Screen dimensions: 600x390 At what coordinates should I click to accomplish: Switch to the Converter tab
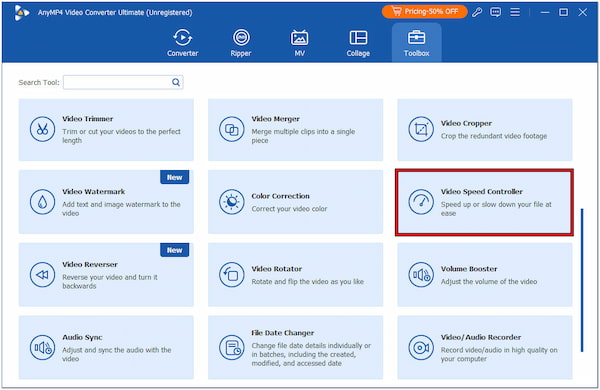click(x=183, y=43)
